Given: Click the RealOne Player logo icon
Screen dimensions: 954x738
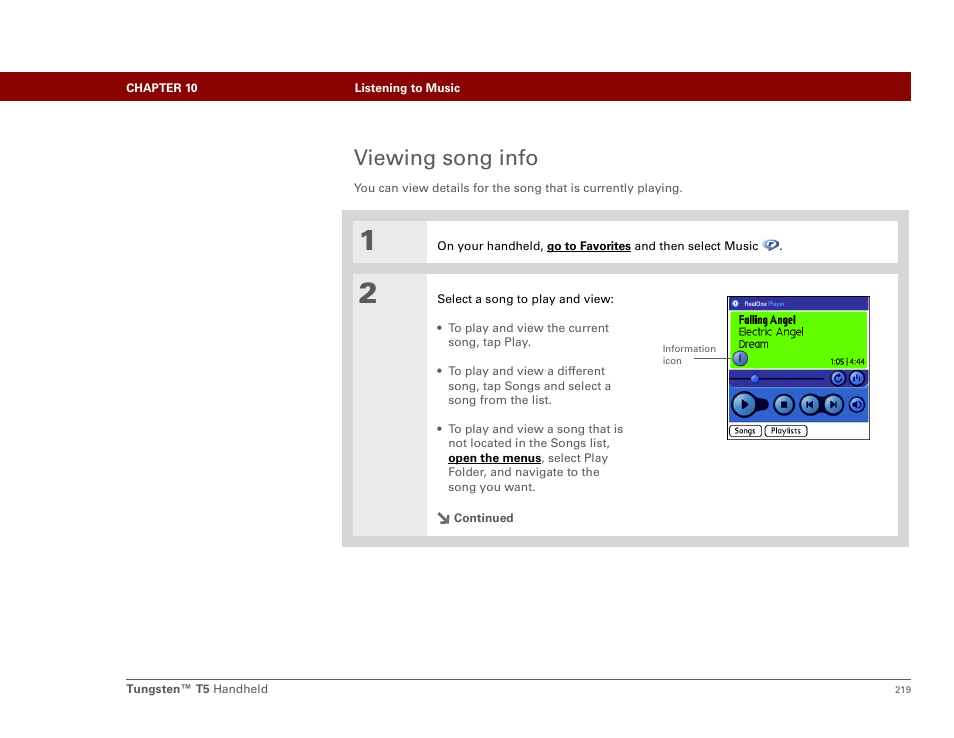Looking at the screenshot, I should pyautogui.click(x=735, y=304).
